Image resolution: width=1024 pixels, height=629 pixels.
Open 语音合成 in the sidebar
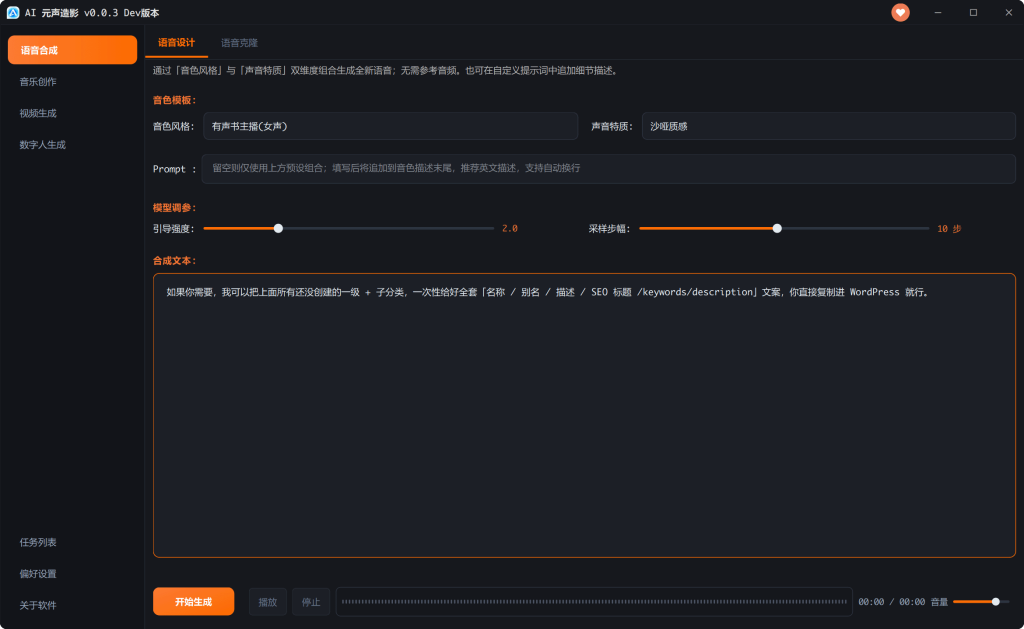pos(72,50)
